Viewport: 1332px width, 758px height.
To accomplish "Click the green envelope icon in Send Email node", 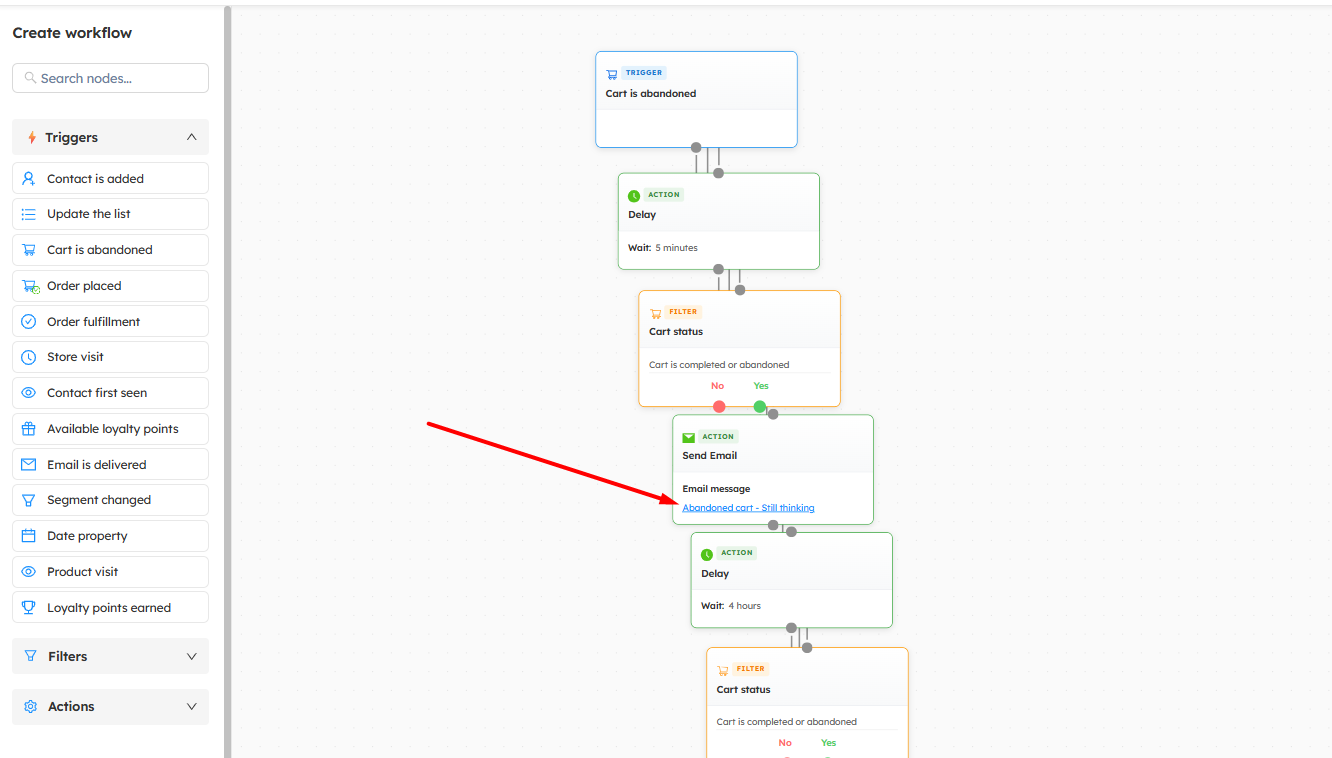I will click(x=688, y=437).
